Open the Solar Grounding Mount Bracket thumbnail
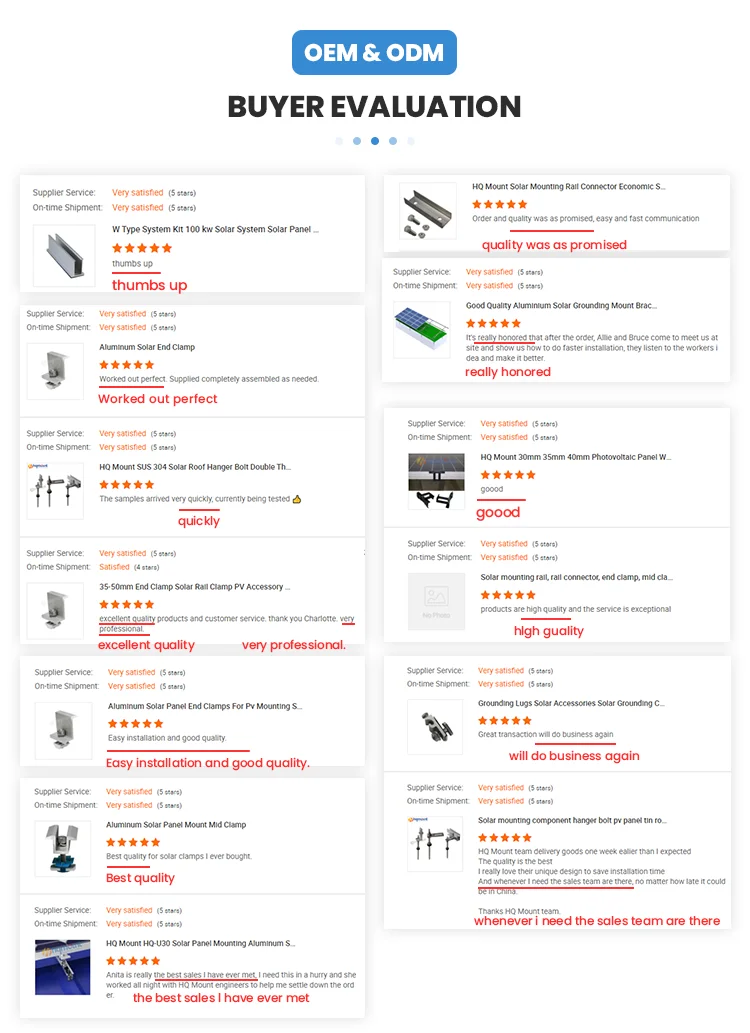 422,331
